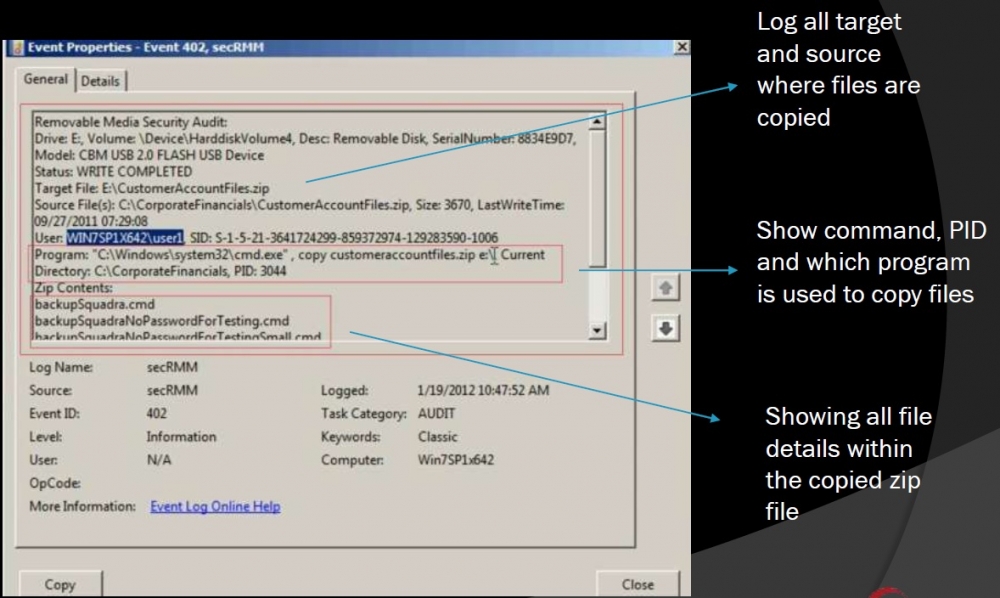This screenshot has height=598, width=1000.
Task: Click the User value N/A
Action: click(159, 460)
